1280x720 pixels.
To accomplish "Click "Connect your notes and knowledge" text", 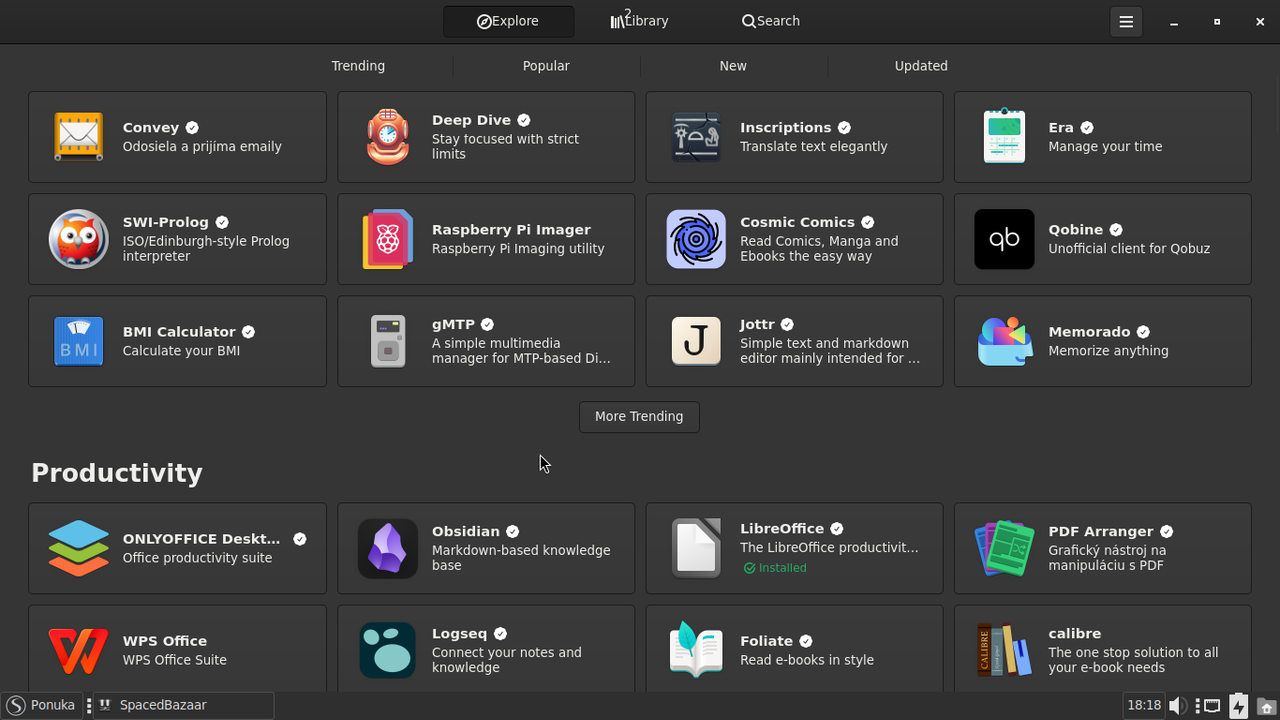I will coord(506,659).
